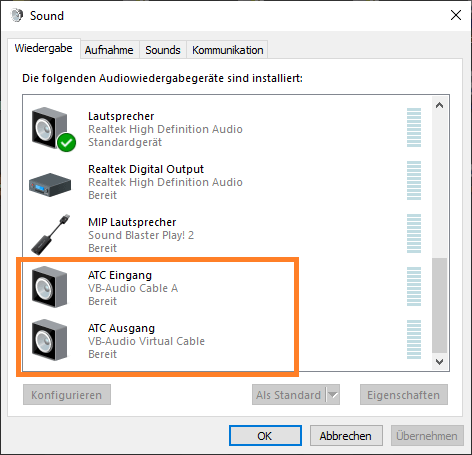Open the Als Standard dropdown arrow
This screenshot has width=472, height=455.
[x=333, y=395]
